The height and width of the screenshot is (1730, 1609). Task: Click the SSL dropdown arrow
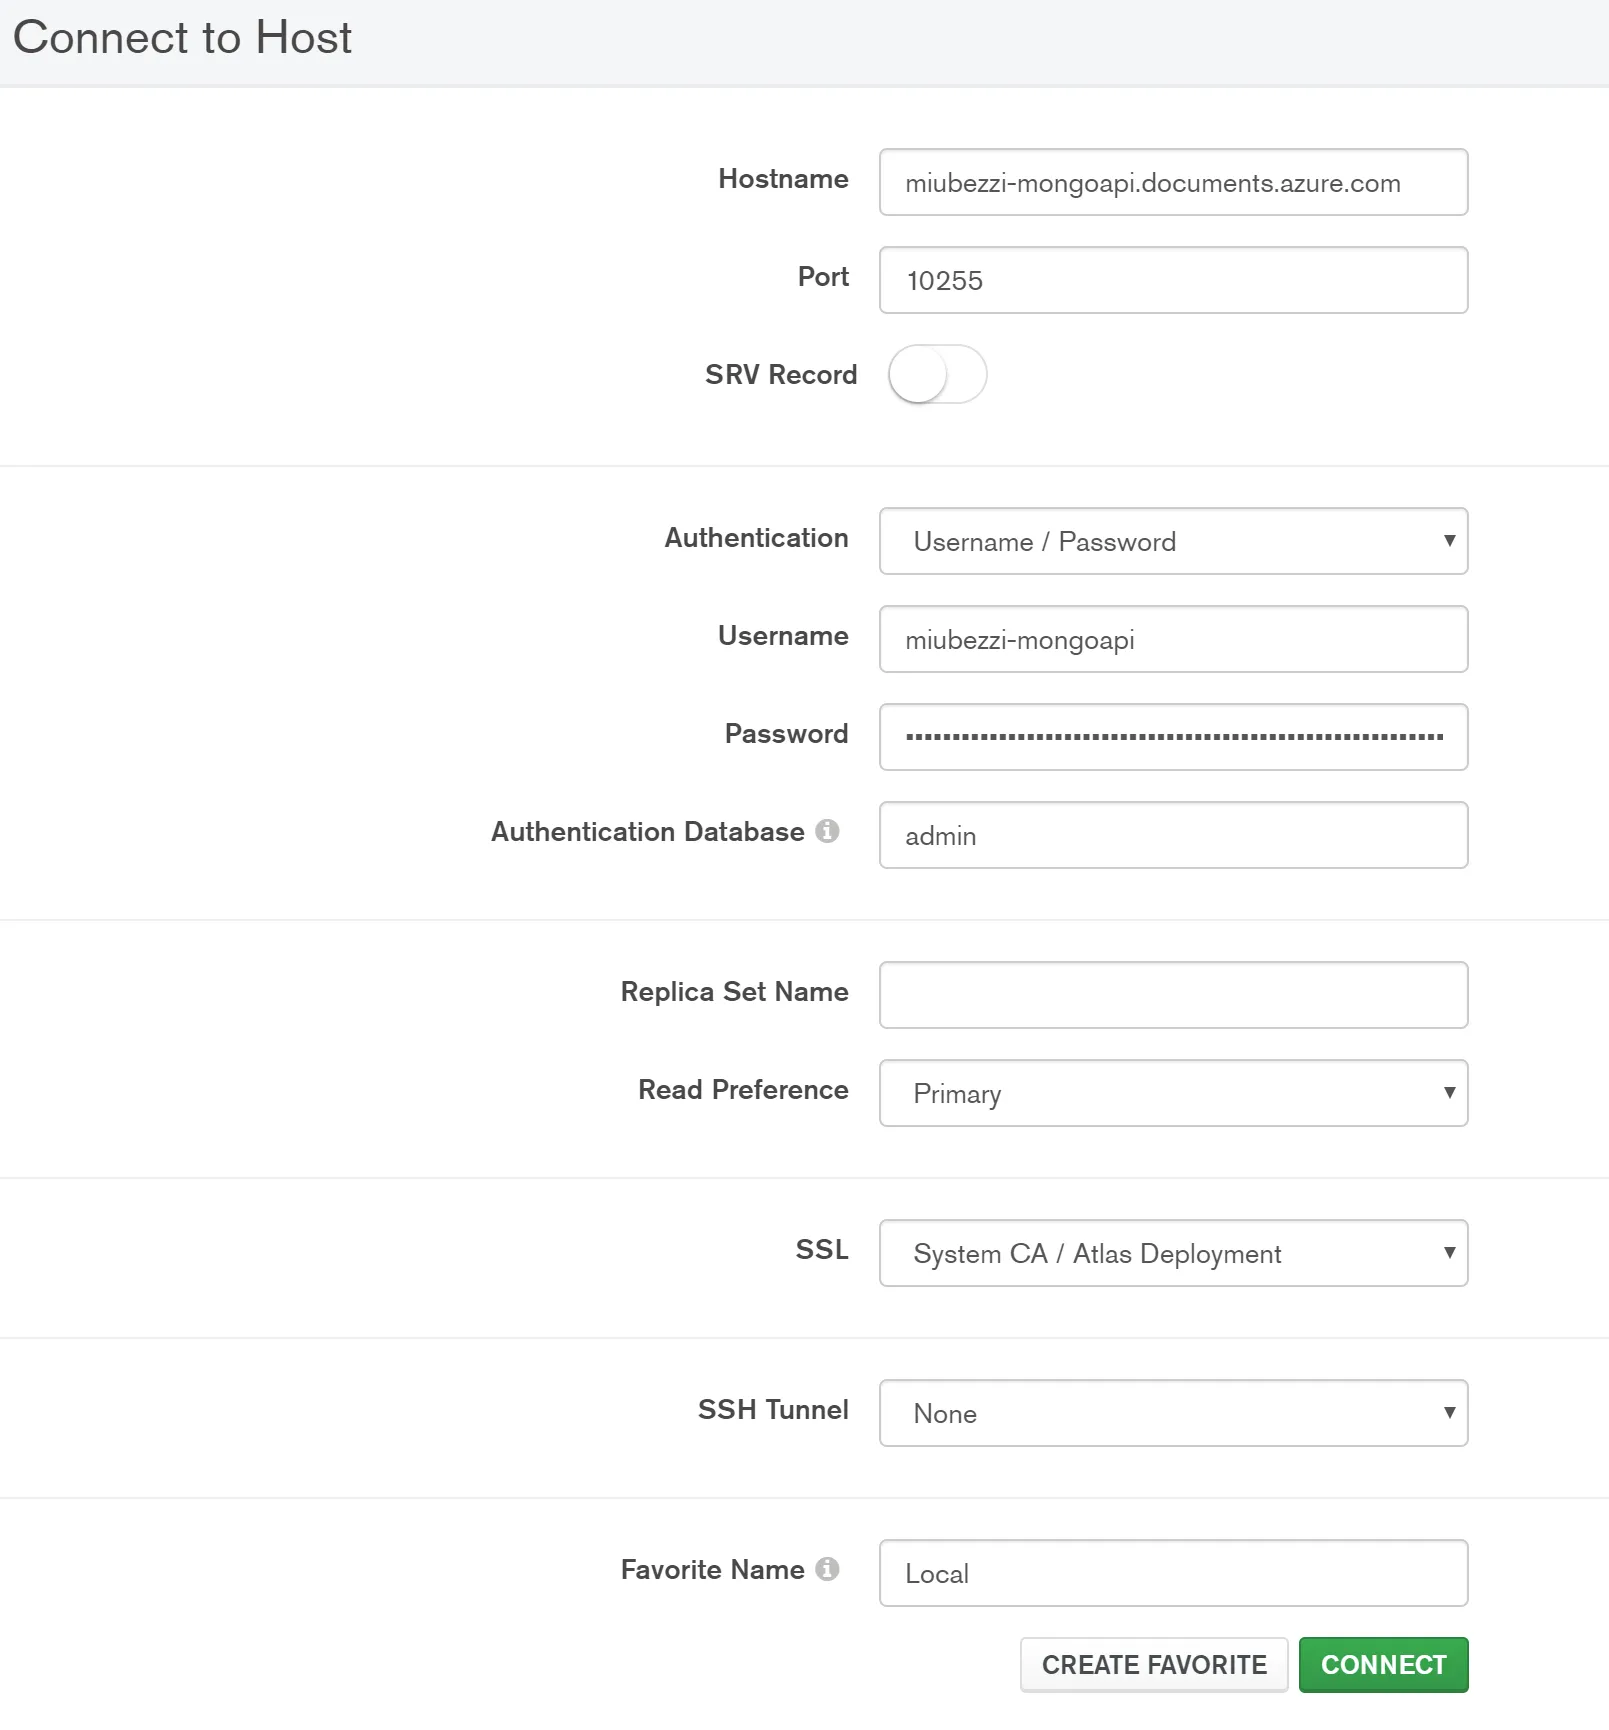(1449, 1253)
